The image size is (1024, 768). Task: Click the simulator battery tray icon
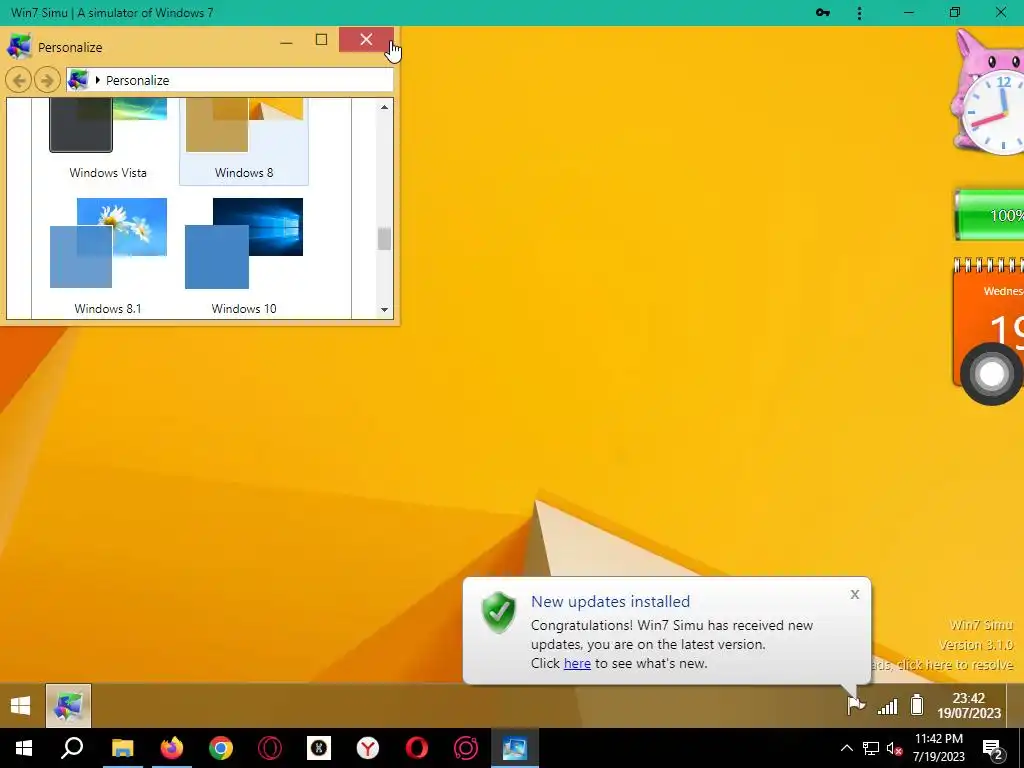917,705
